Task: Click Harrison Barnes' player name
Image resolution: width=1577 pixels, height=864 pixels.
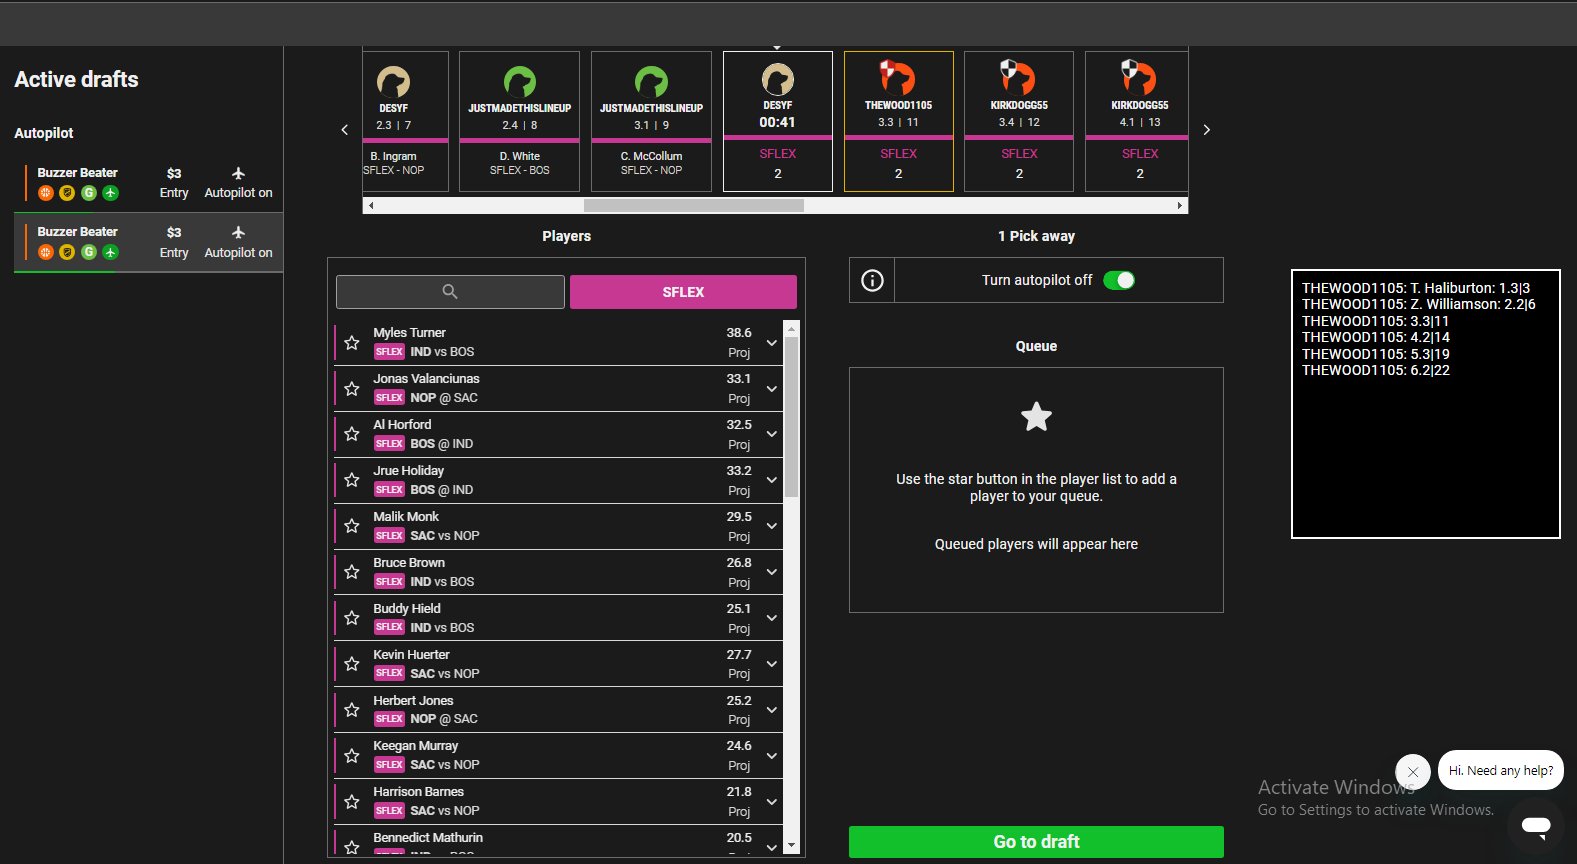Action: tap(418, 792)
